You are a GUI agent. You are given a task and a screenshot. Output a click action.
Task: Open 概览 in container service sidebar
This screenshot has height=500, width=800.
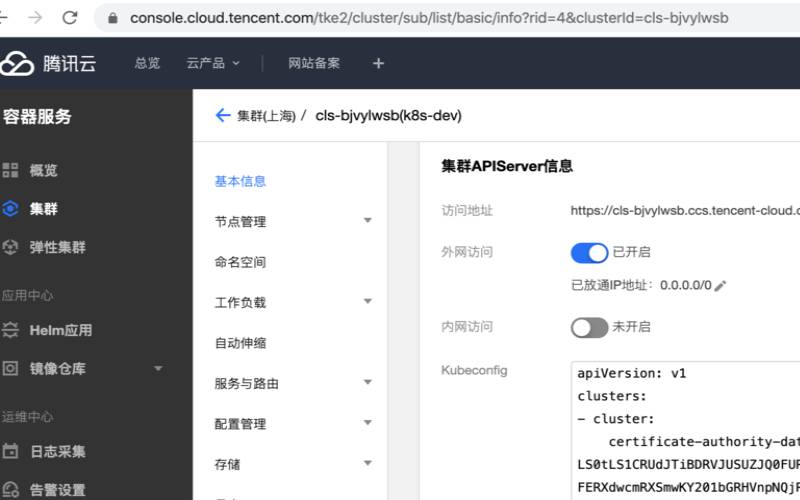tap(43, 170)
